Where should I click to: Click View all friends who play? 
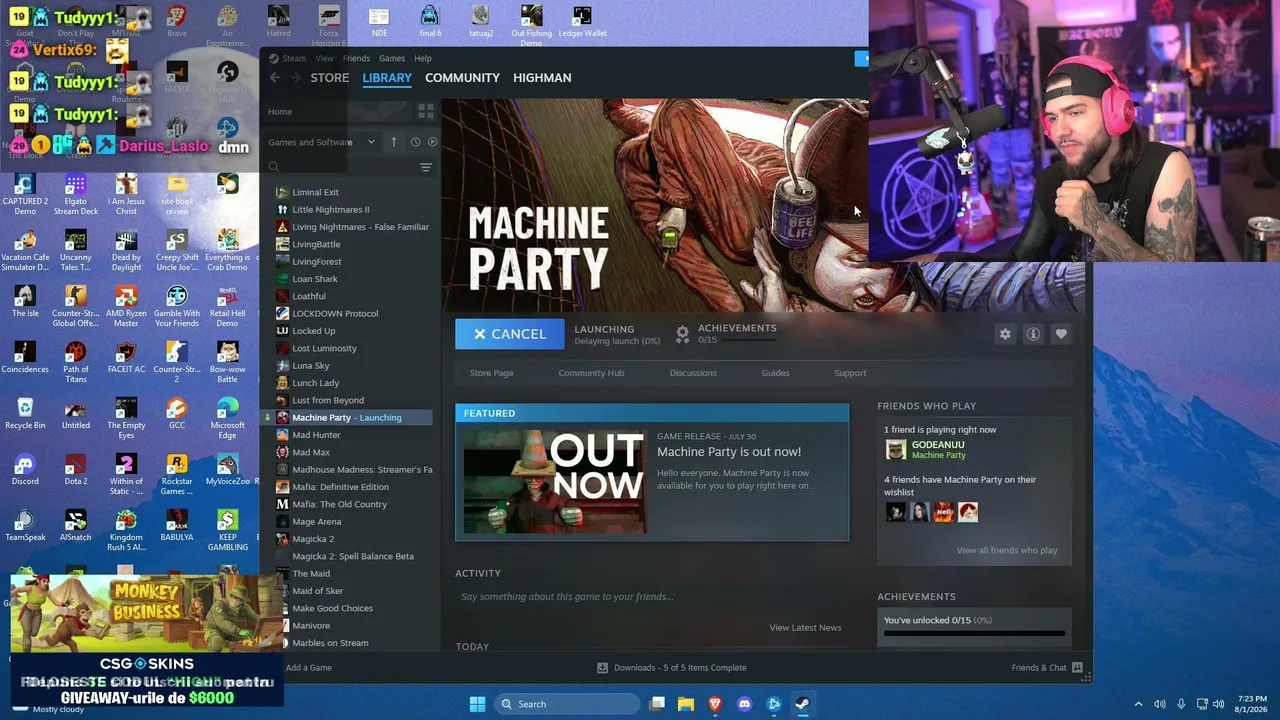[1006, 551]
